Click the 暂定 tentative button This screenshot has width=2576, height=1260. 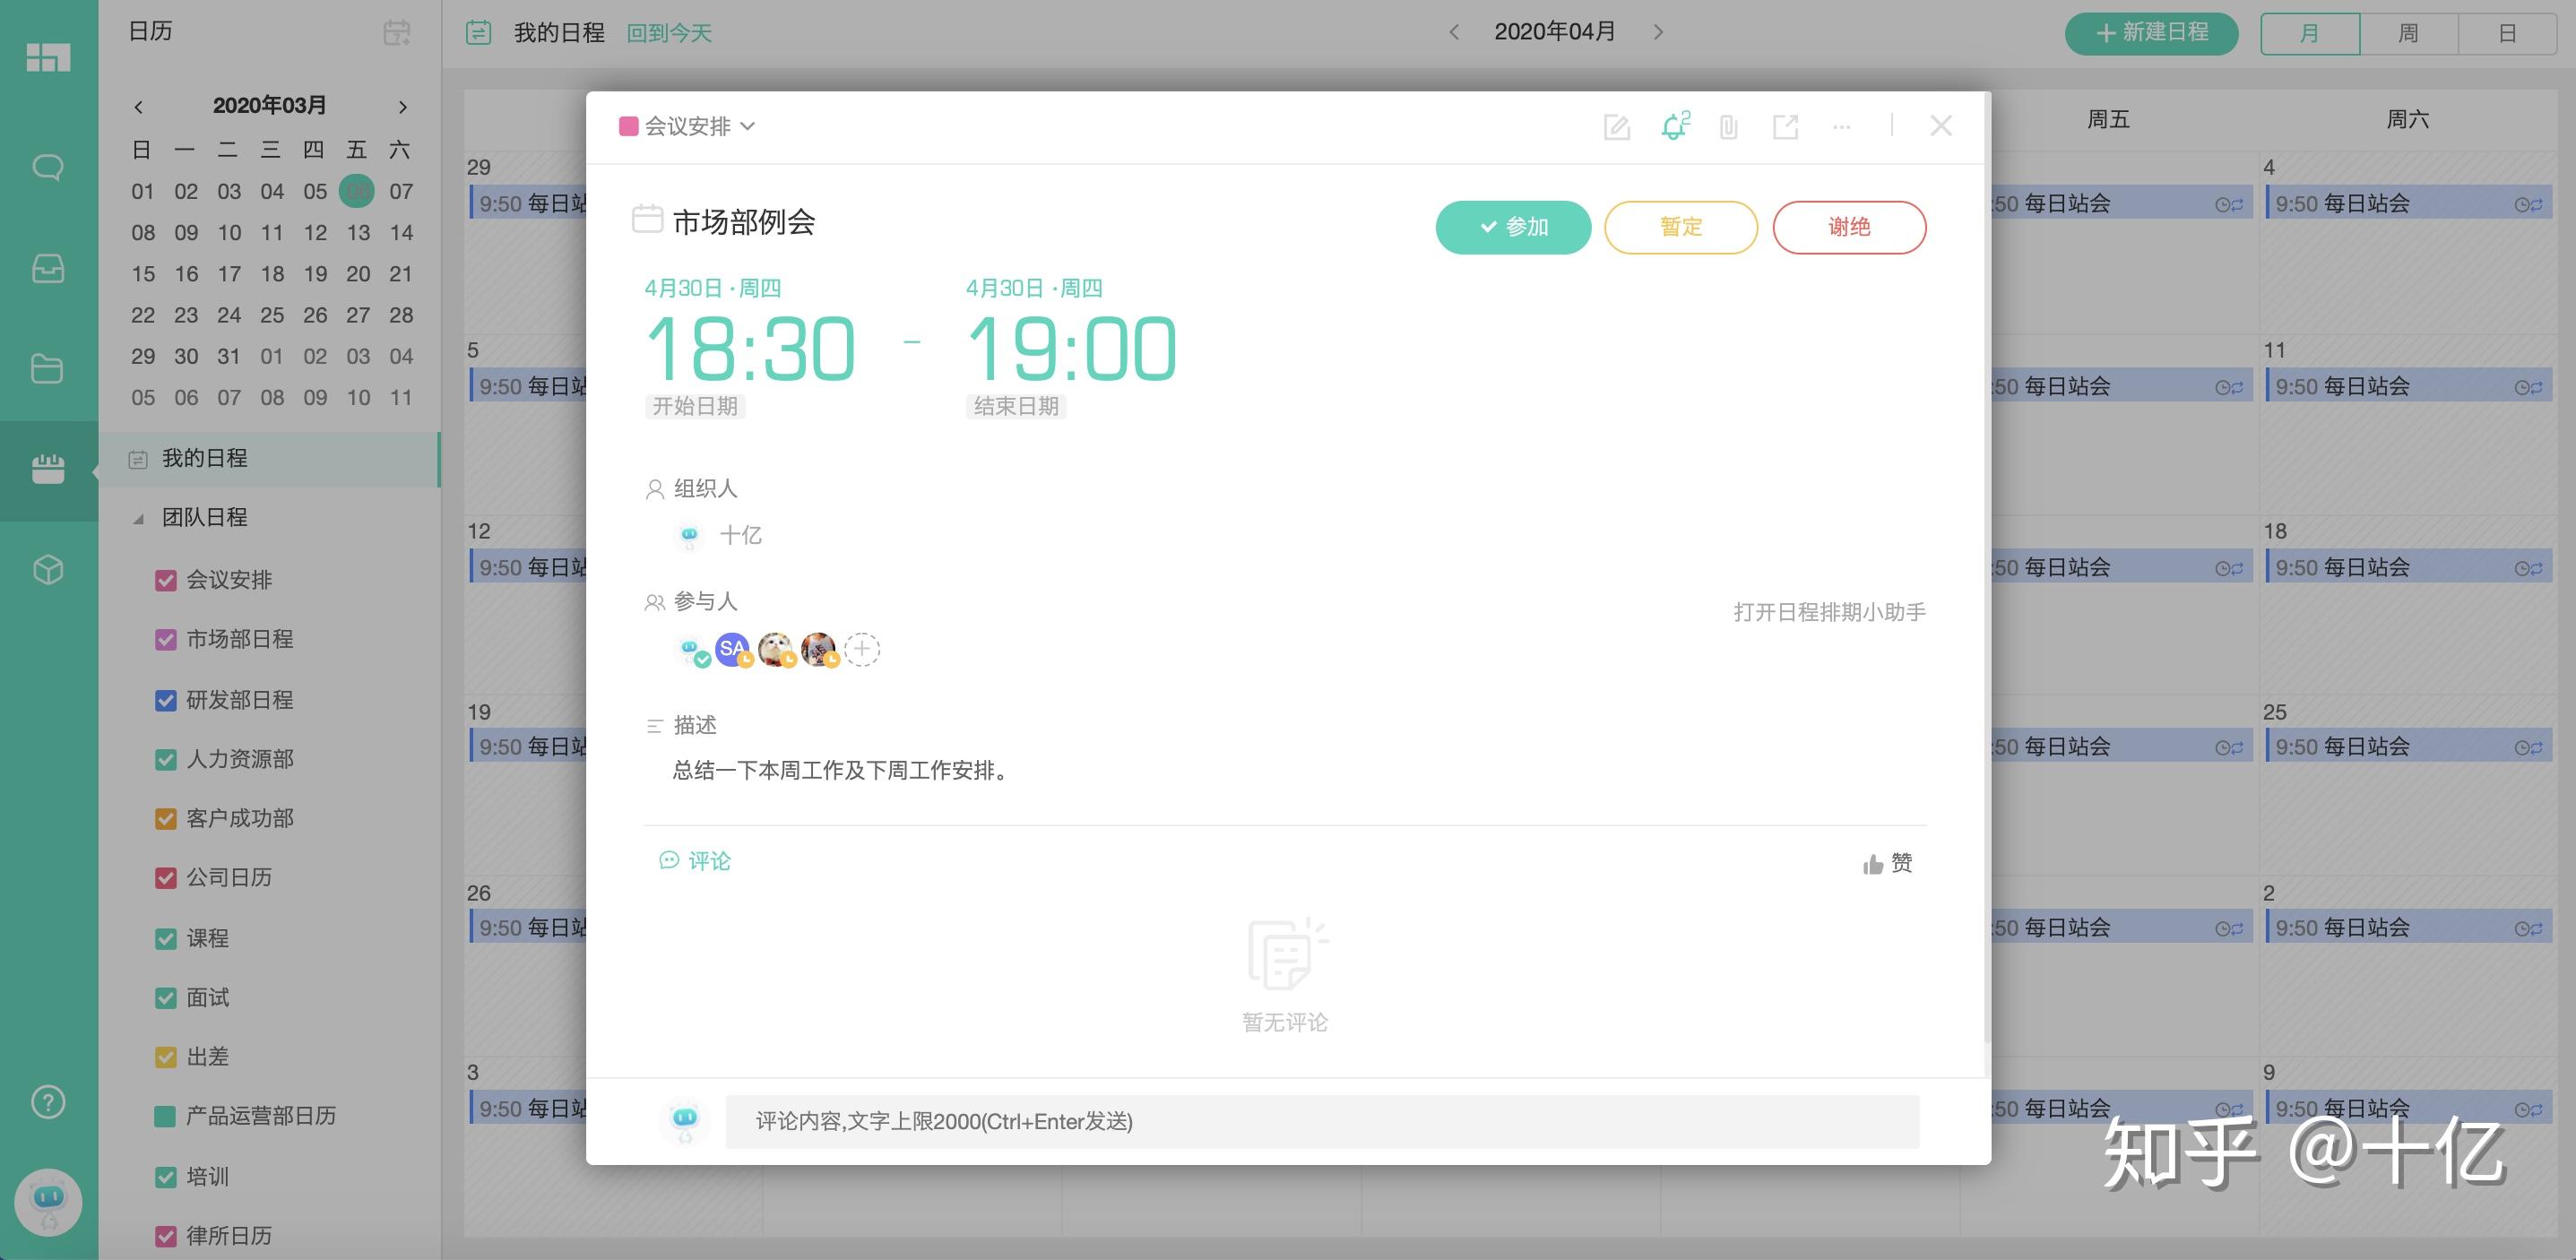1680,227
